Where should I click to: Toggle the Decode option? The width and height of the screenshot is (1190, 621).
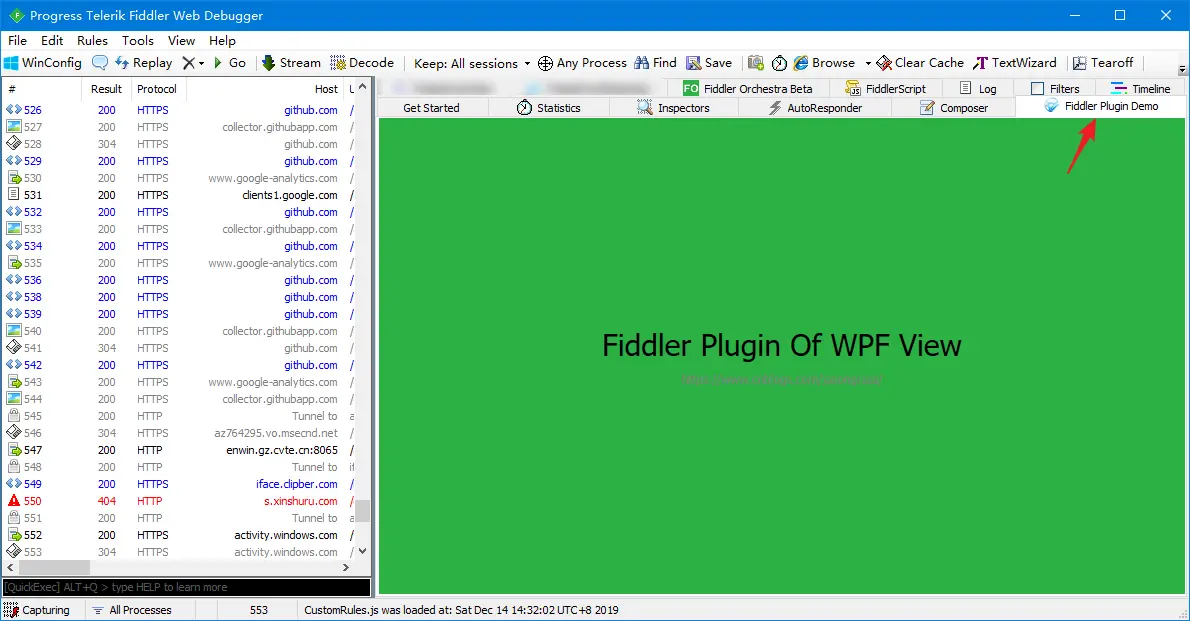(x=362, y=63)
